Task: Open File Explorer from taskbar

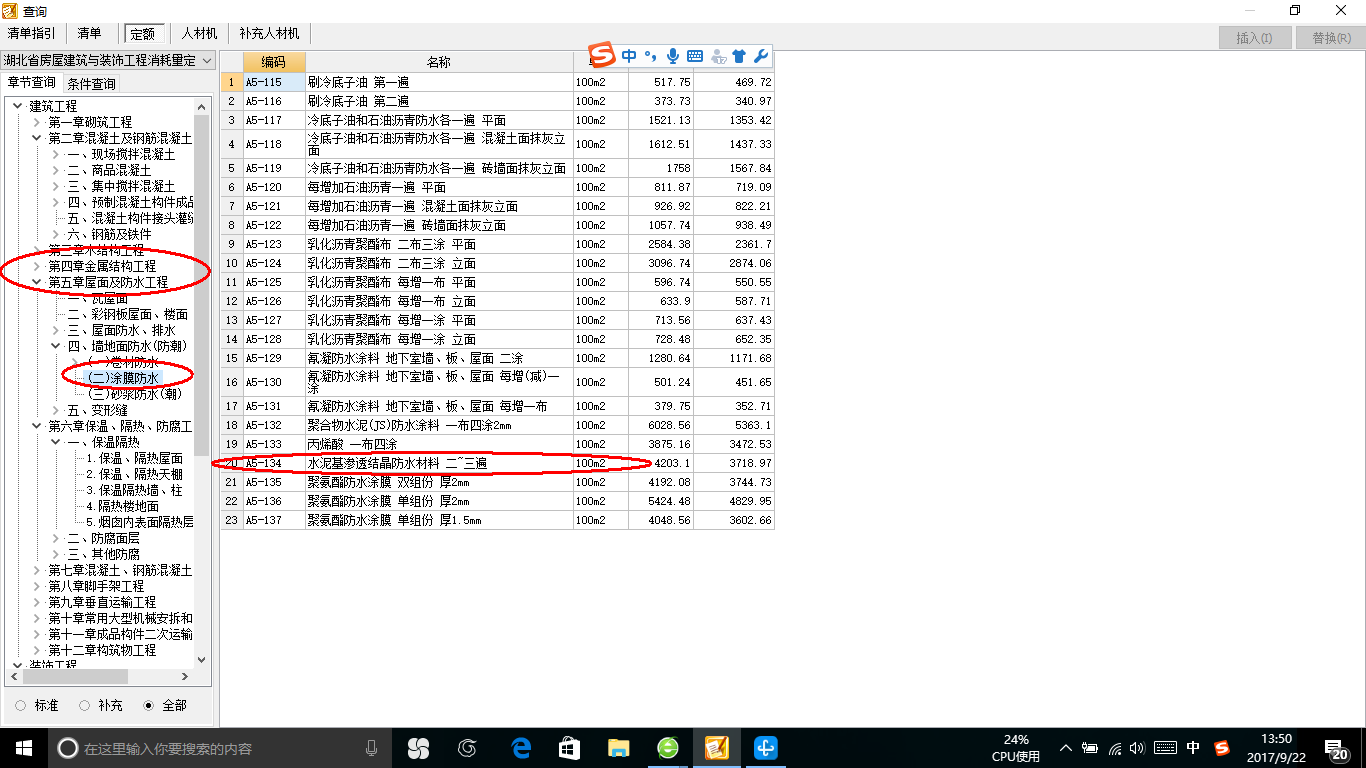Action: 618,748
